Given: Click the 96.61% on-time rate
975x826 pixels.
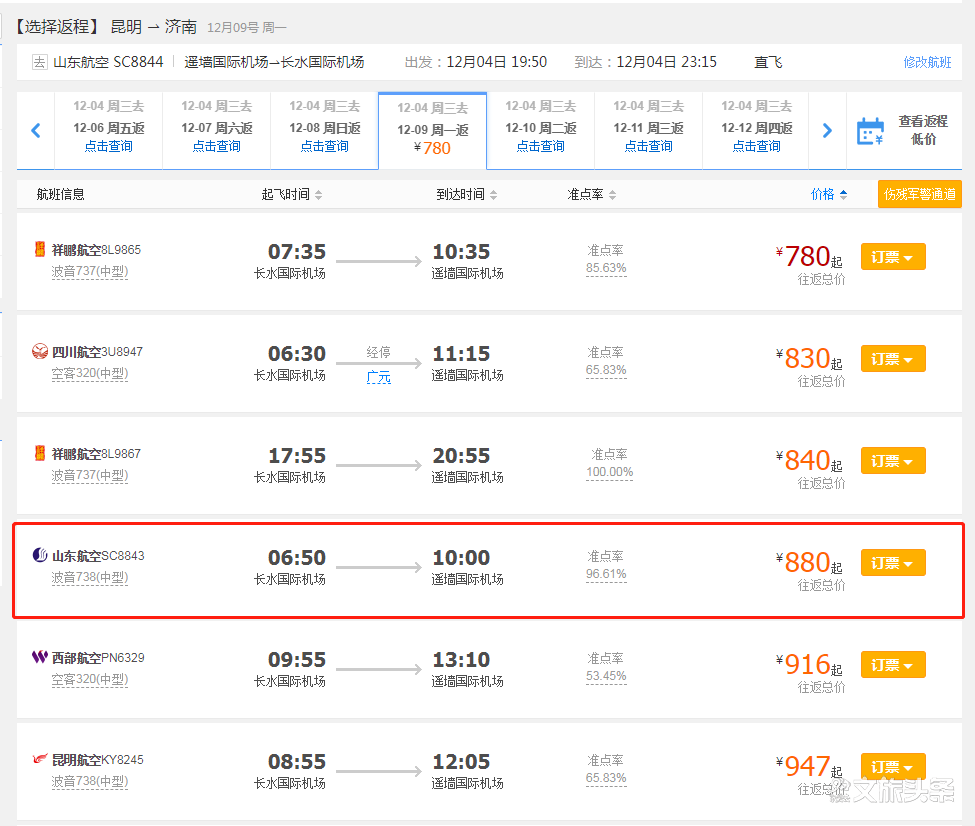Looking at the screenshot, I should pyautogui.click(x=606, y=574).
